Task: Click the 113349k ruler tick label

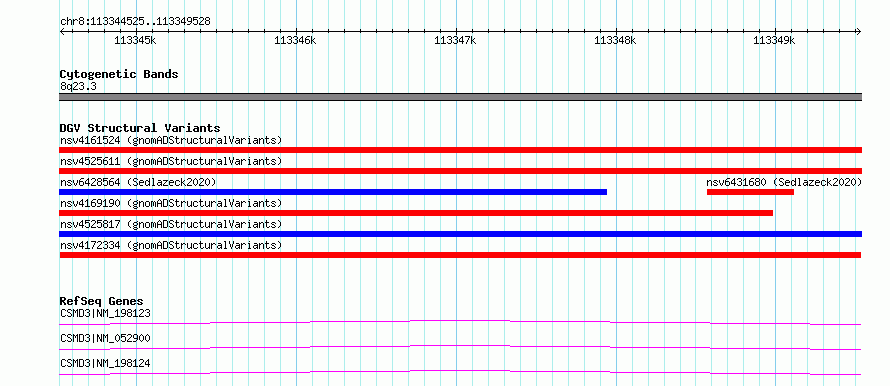Action: click(774, 40)
